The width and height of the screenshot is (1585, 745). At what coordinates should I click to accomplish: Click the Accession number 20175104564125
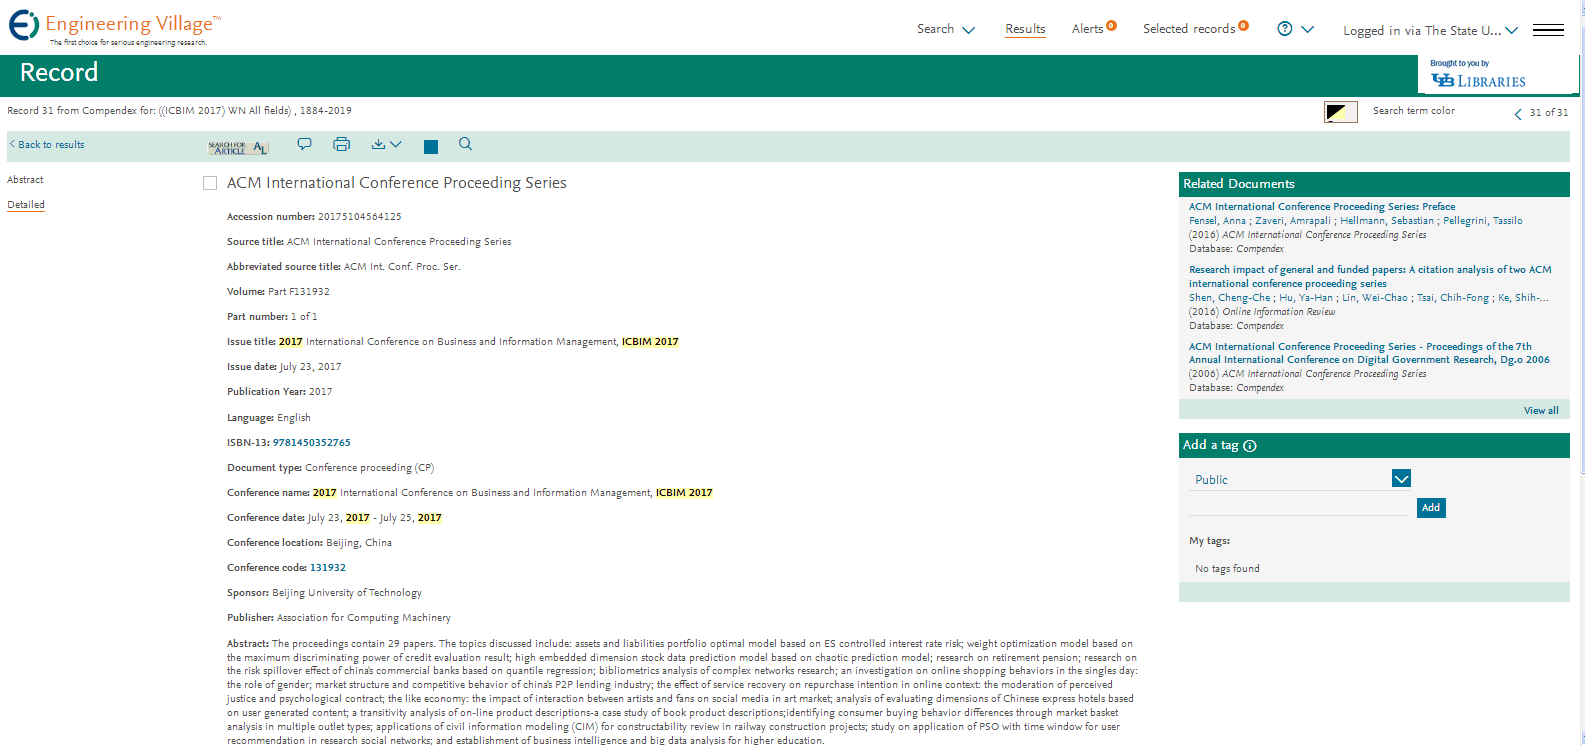(360, 217)
